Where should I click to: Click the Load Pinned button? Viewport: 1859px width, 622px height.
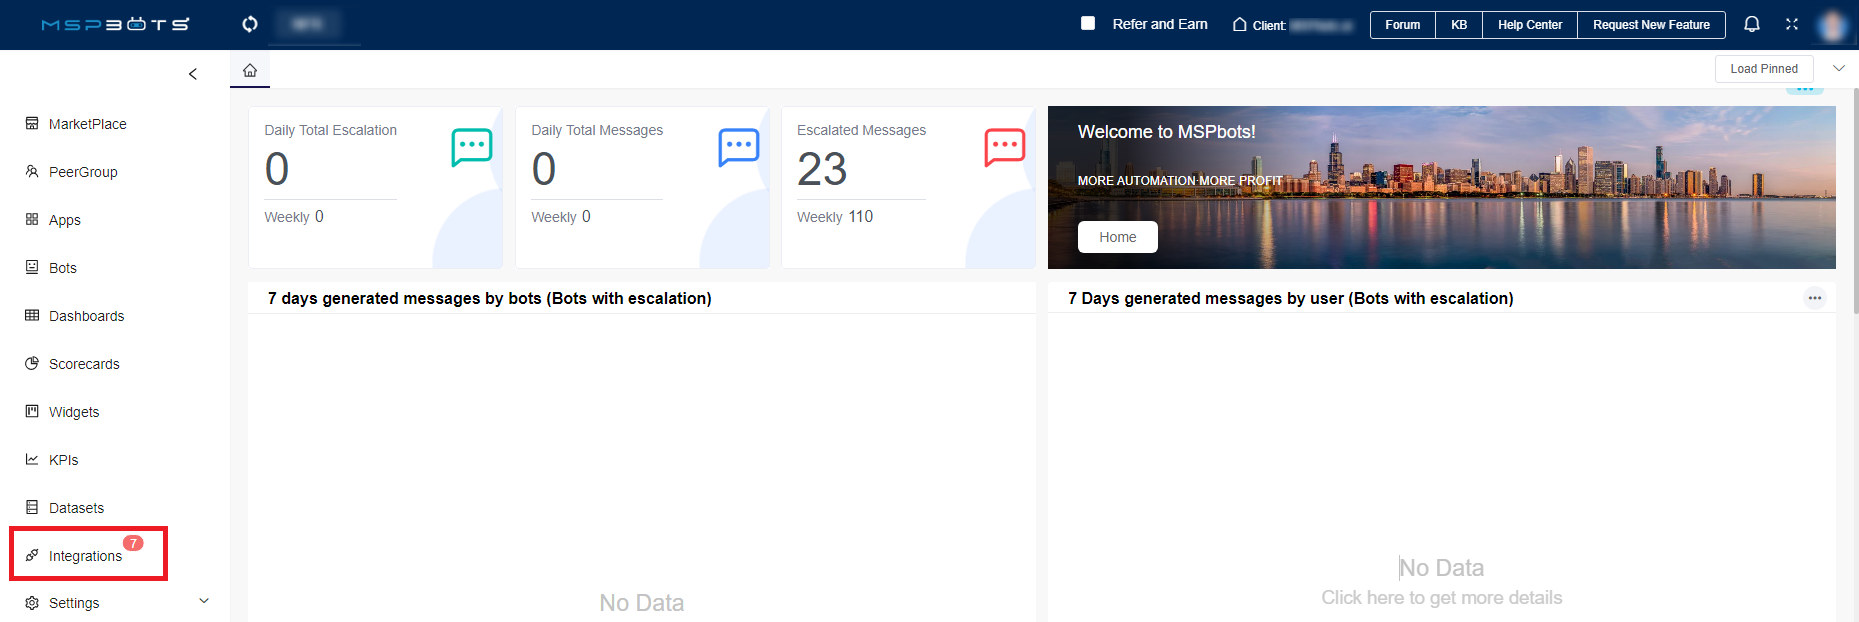coord(1763,69)
